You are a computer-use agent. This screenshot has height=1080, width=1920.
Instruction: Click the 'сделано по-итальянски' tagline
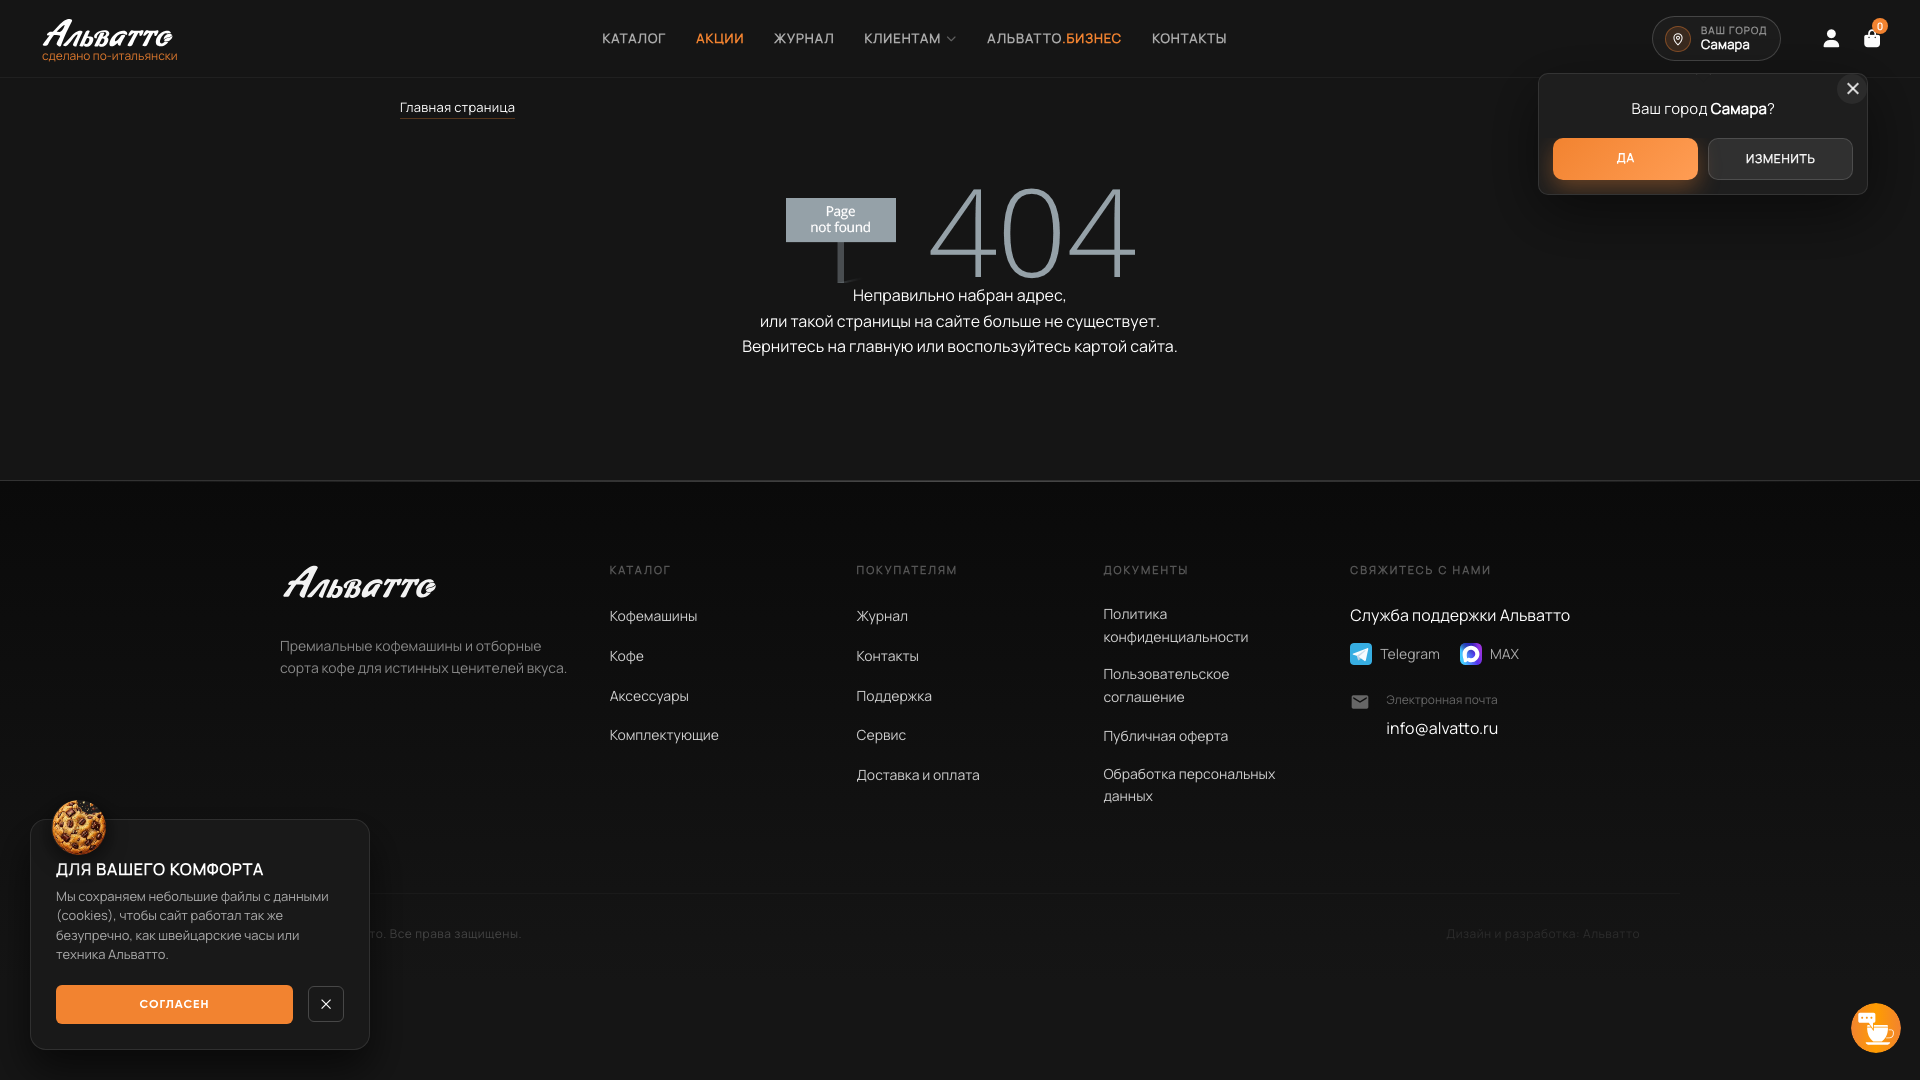pos(110,56)
